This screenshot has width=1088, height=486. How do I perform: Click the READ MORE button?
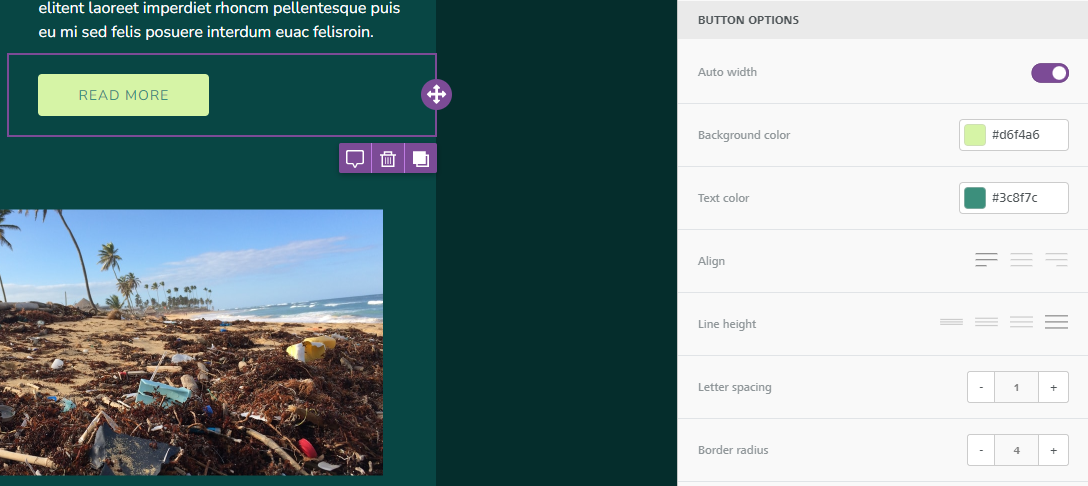click(x=124, y=95)
